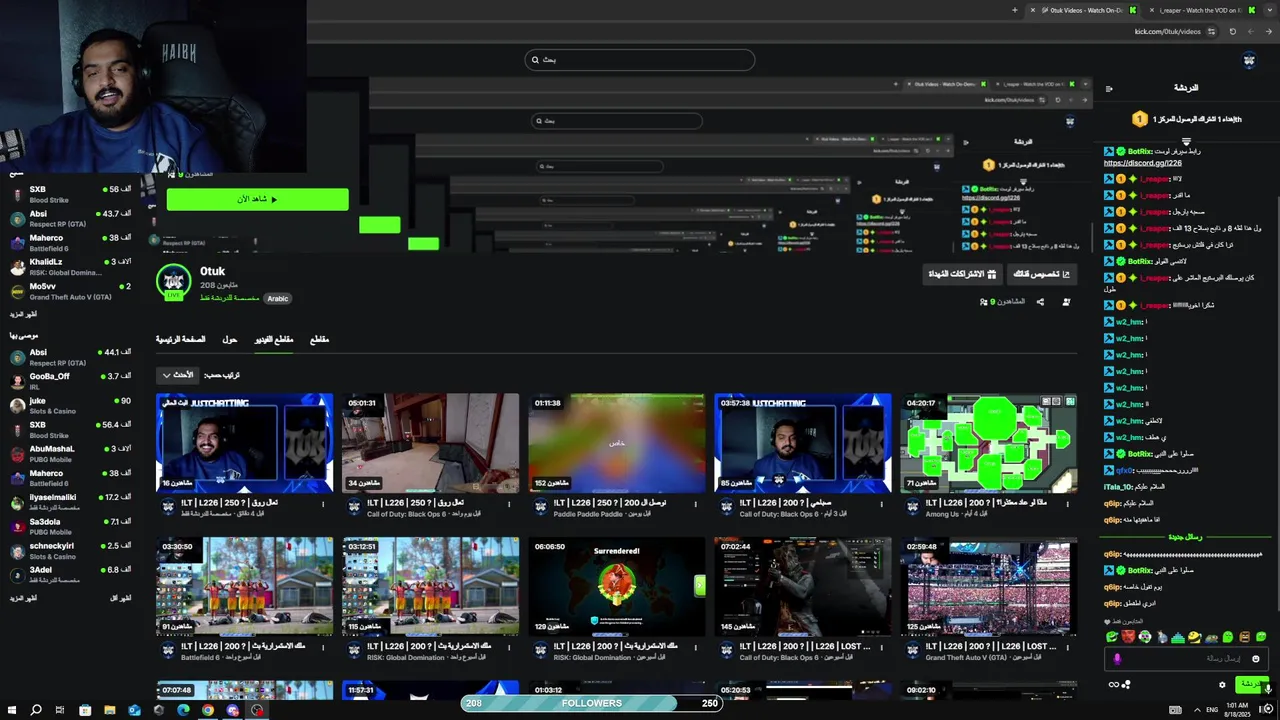The image size is (1280, 720).
Task: Select مقاطع tab
Action: tap(319, 339)
